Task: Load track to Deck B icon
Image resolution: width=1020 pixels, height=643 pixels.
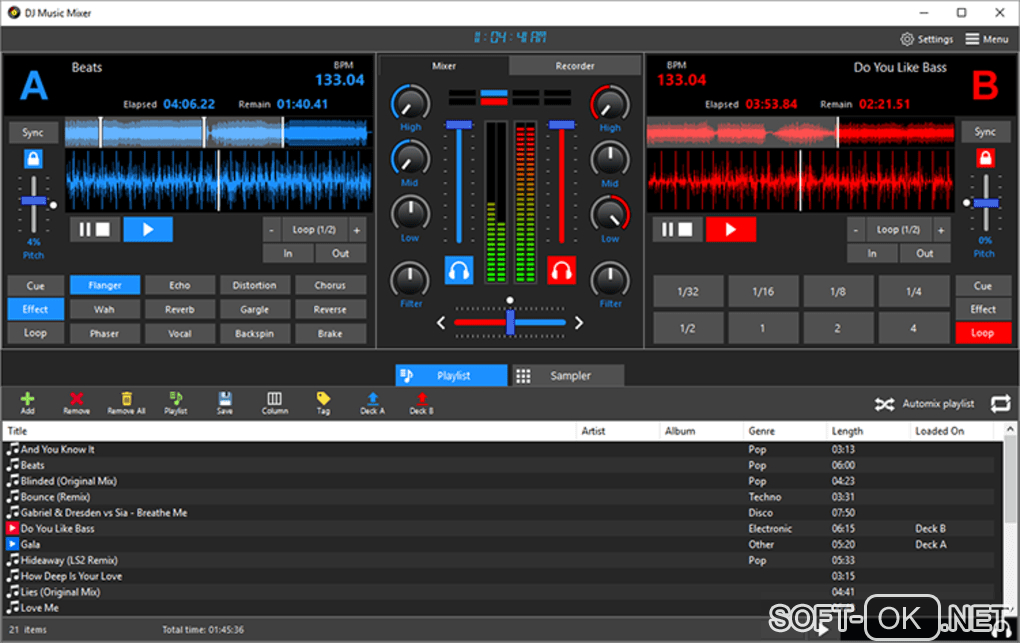Action: tap(421, 400)
